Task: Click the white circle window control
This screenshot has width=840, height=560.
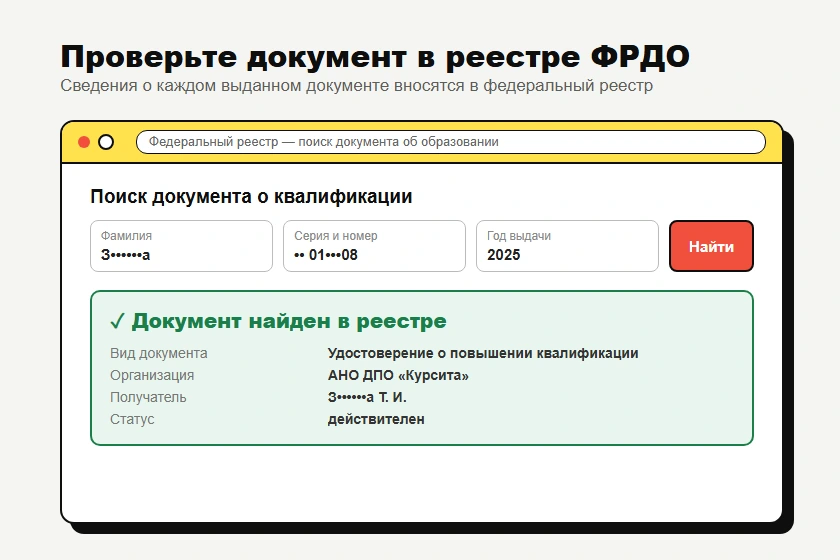Action: [x=106, y=142]
